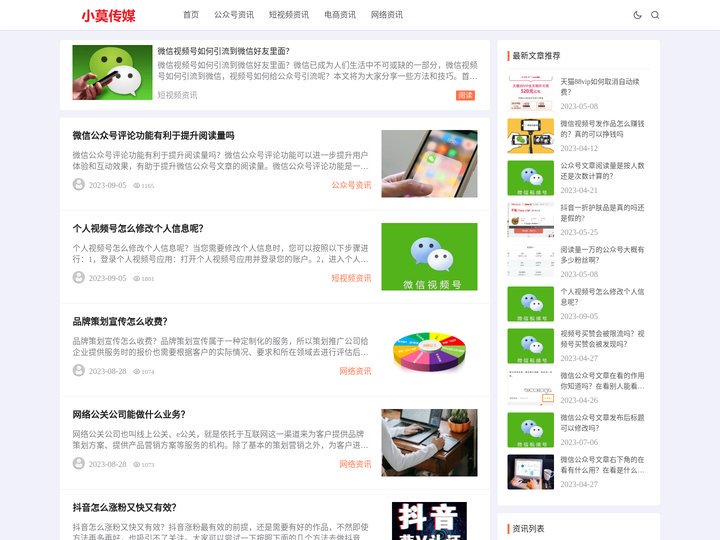Select 公众号资讯 category tag in comment article
Viewport: 720px width, 540px height.
(x=351, y=185)
